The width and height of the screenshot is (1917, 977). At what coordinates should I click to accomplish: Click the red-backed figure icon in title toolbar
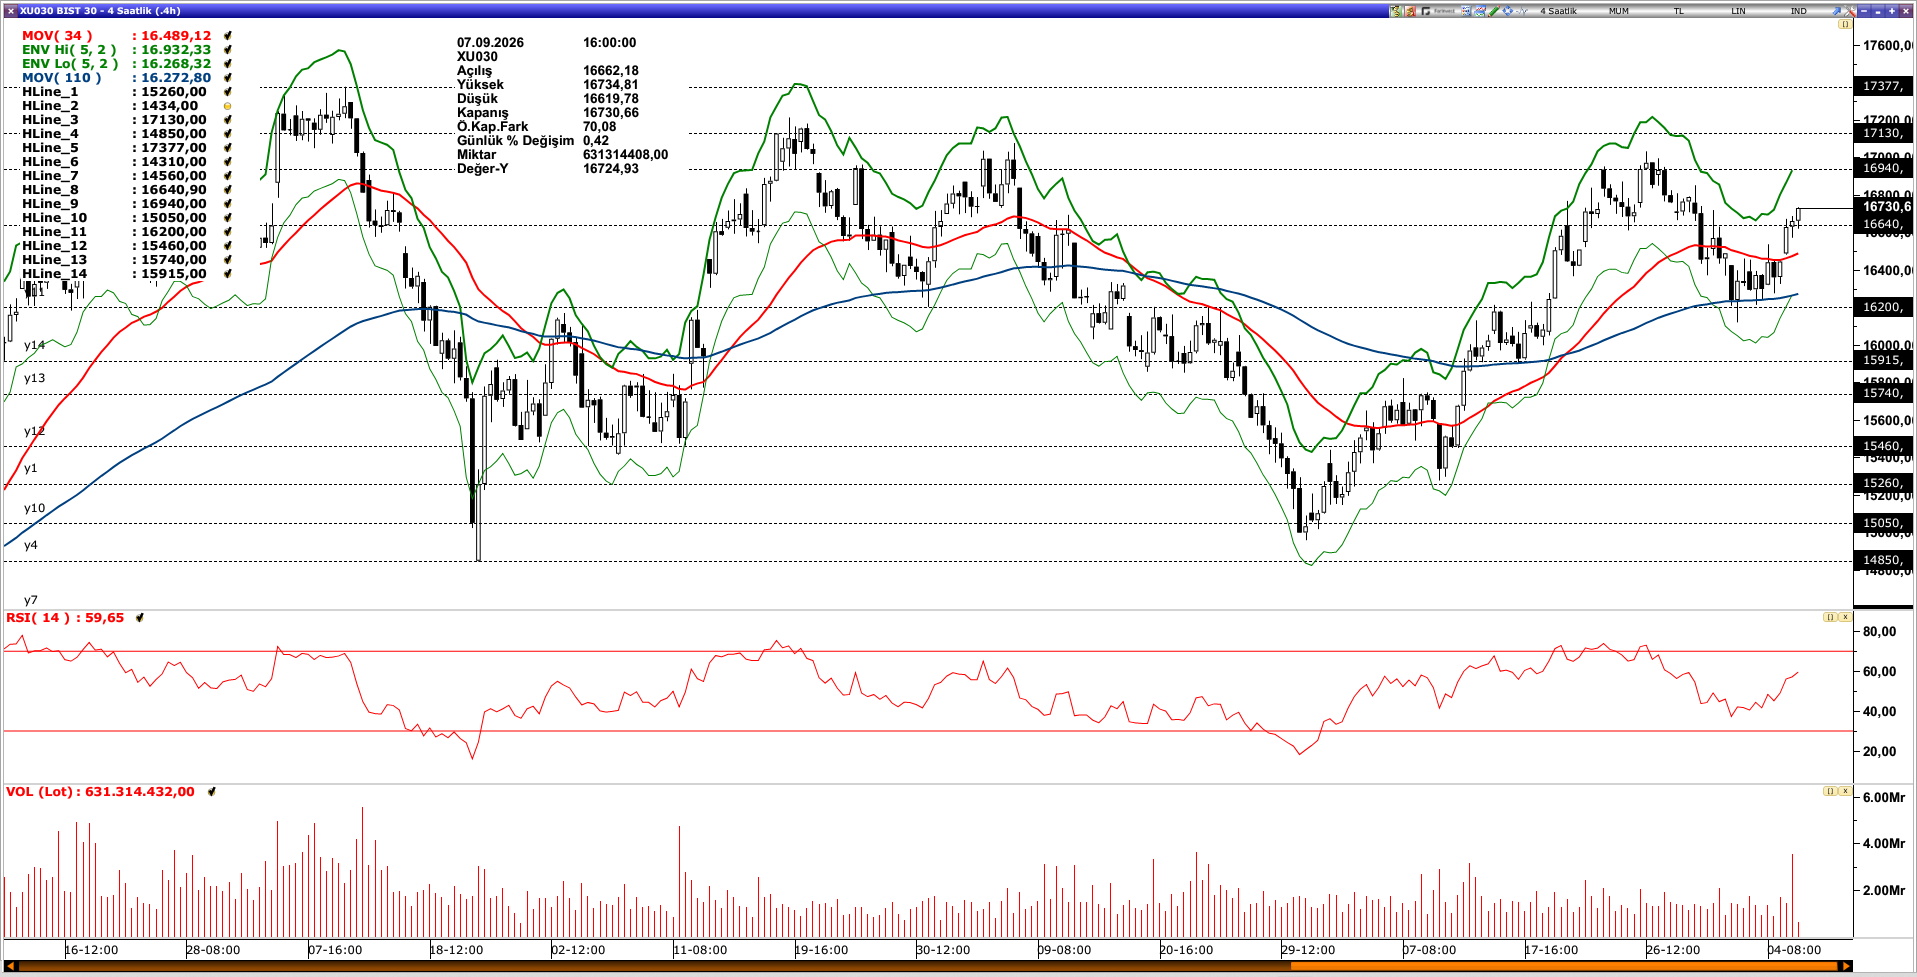point(1410,11)
